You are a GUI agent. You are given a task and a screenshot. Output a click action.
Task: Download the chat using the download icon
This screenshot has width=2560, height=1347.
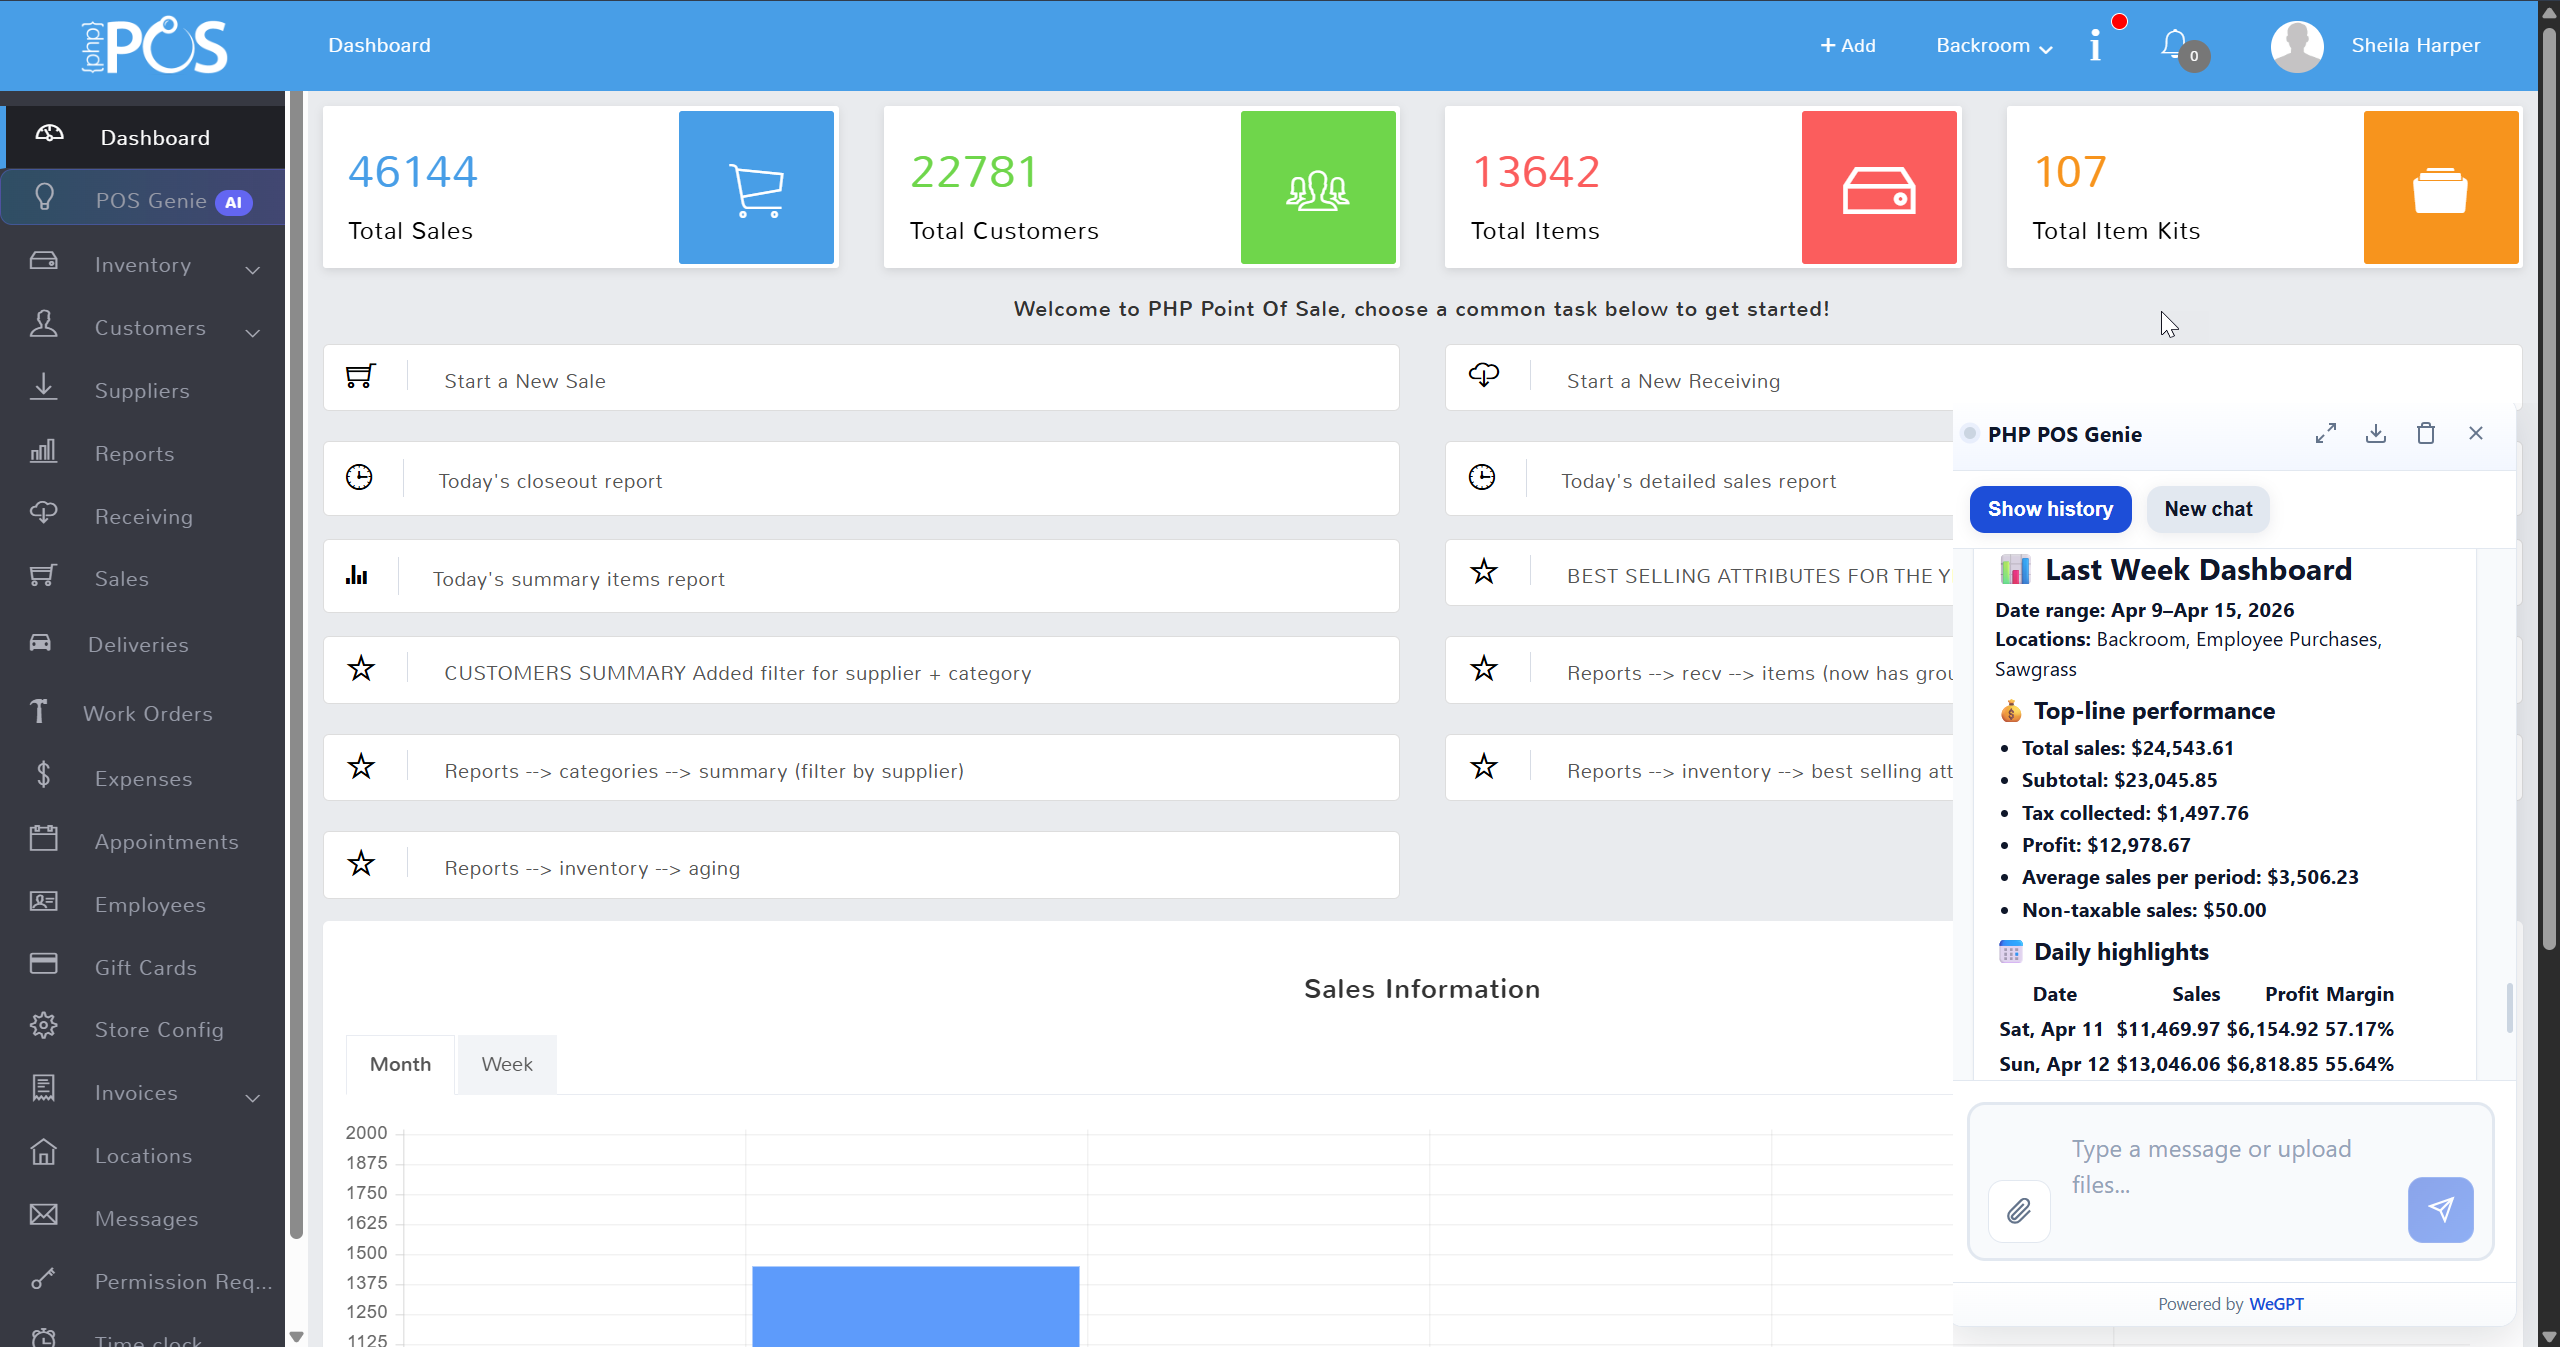(2376, 433)
